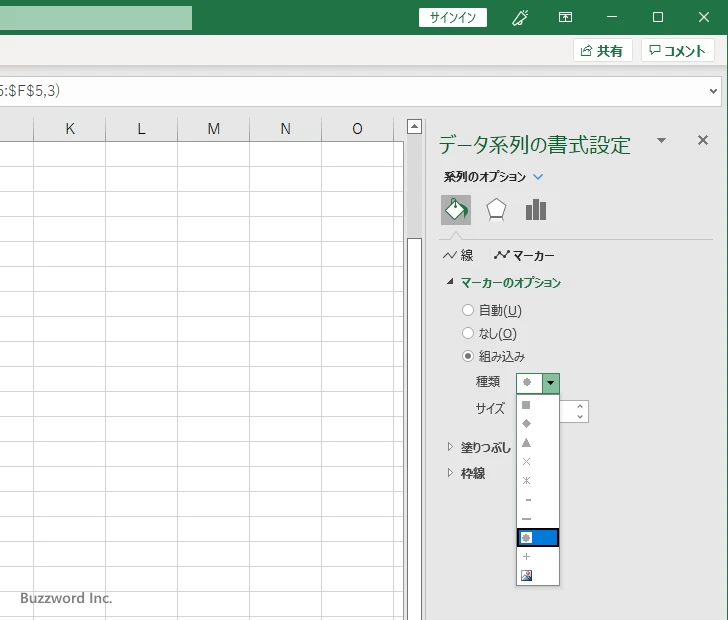Select the 自動(U) radio button

point(468,310)
